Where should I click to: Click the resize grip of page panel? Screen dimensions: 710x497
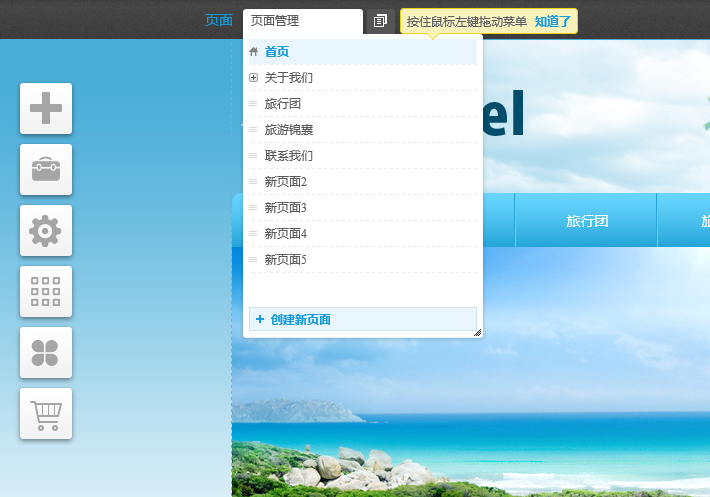477,332
